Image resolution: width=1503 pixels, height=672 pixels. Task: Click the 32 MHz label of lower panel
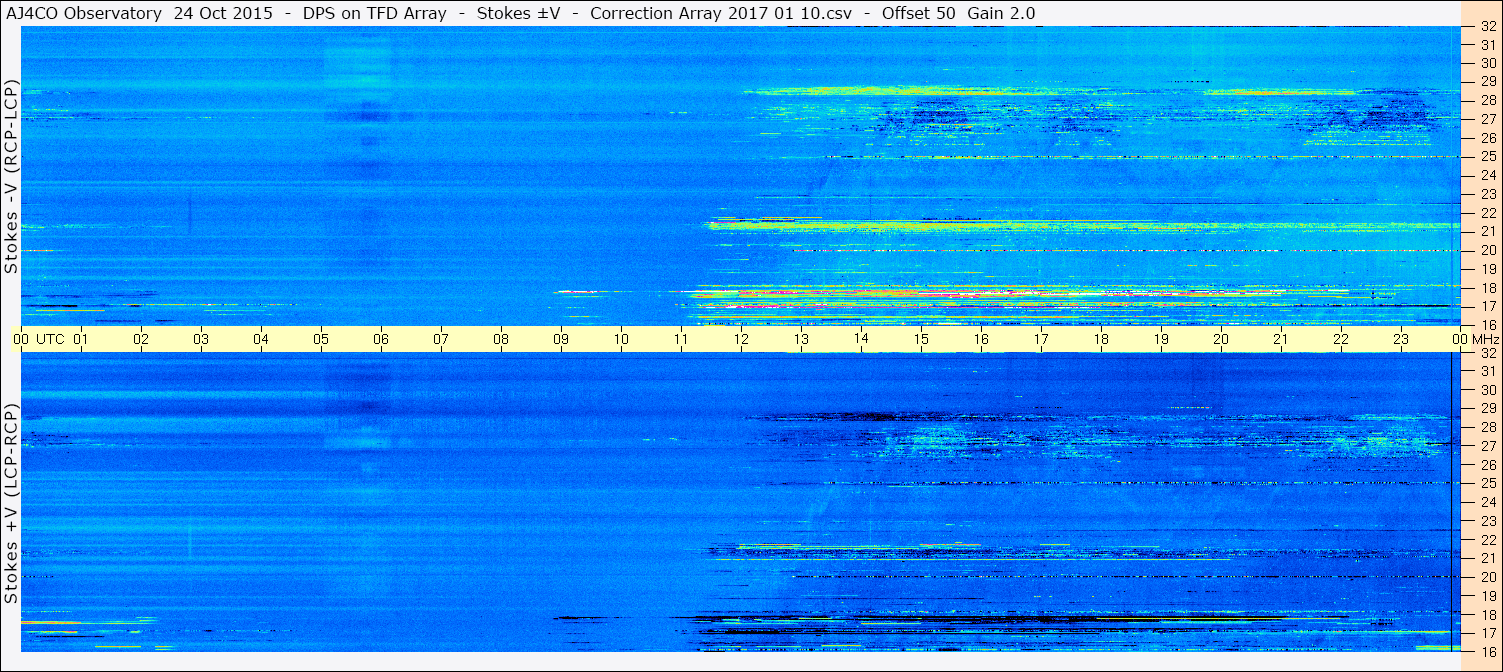click(x=1487, y=354)
